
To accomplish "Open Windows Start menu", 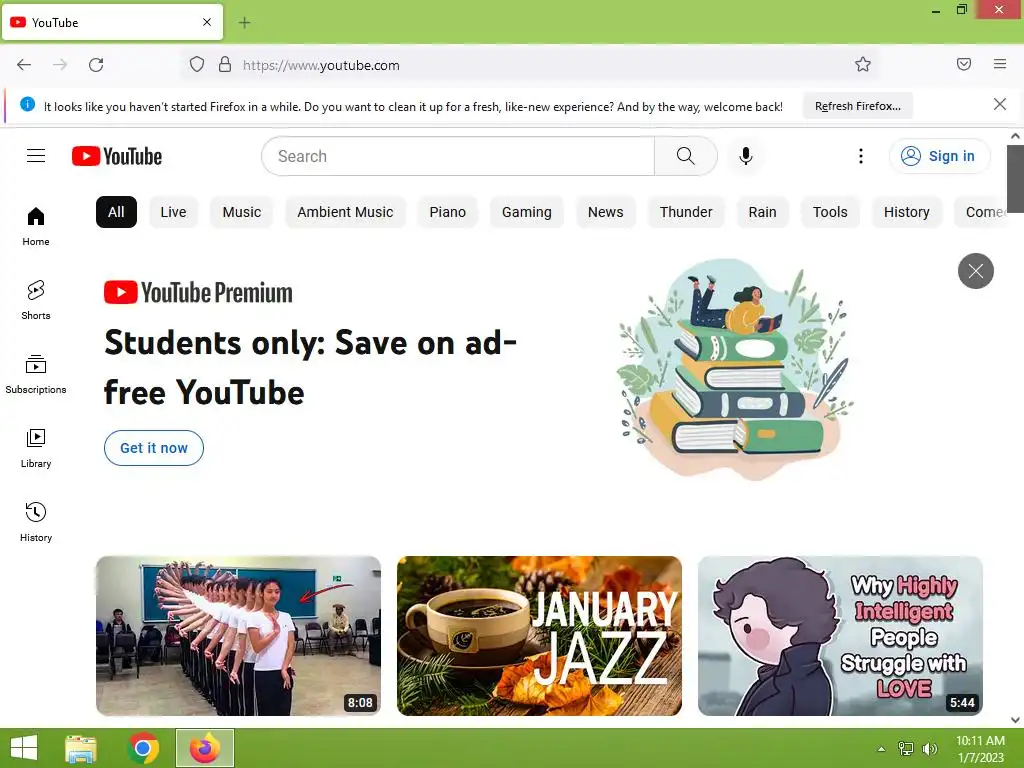I will pyautogui.click(x=24, y=748).
